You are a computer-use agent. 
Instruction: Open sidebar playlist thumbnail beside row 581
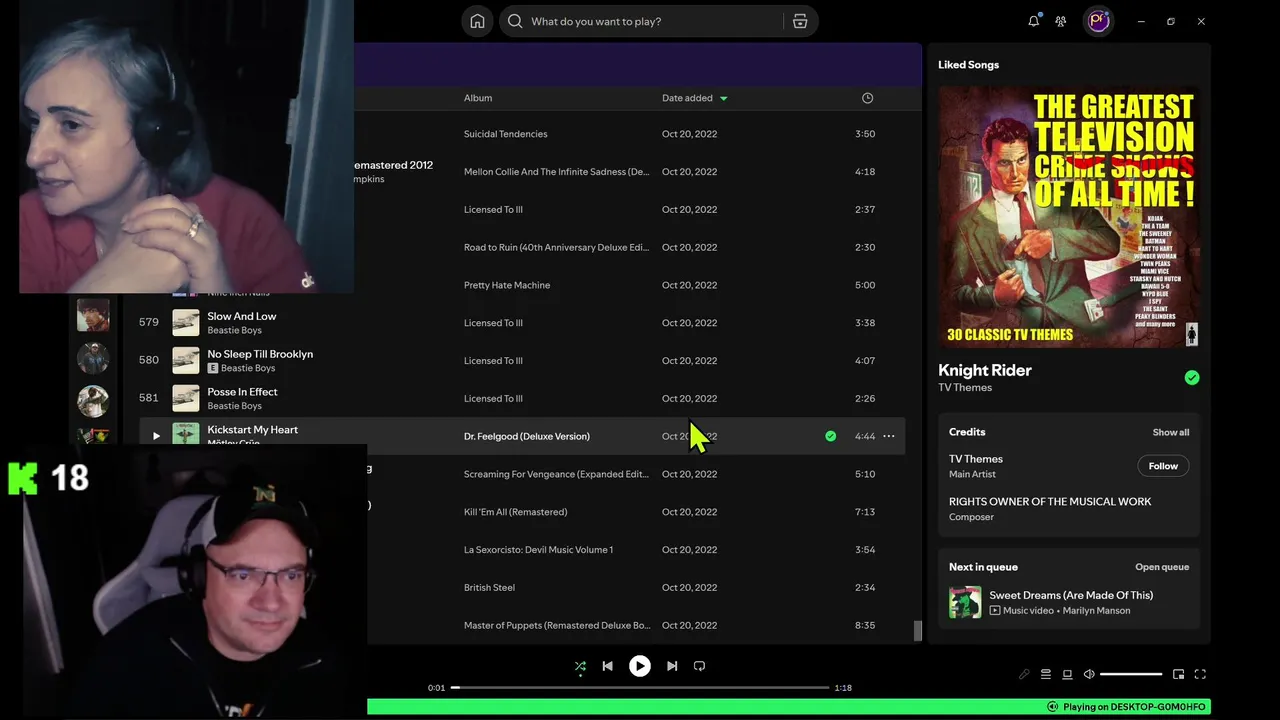93,401
